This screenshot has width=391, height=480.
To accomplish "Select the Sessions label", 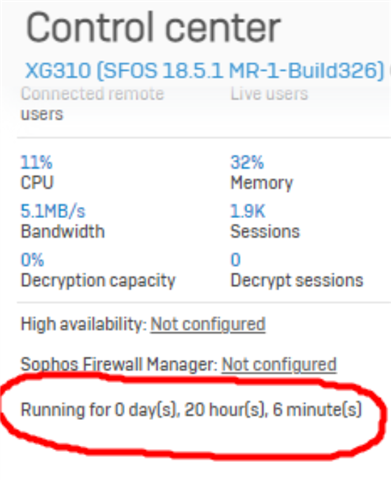I will [265, 231].
